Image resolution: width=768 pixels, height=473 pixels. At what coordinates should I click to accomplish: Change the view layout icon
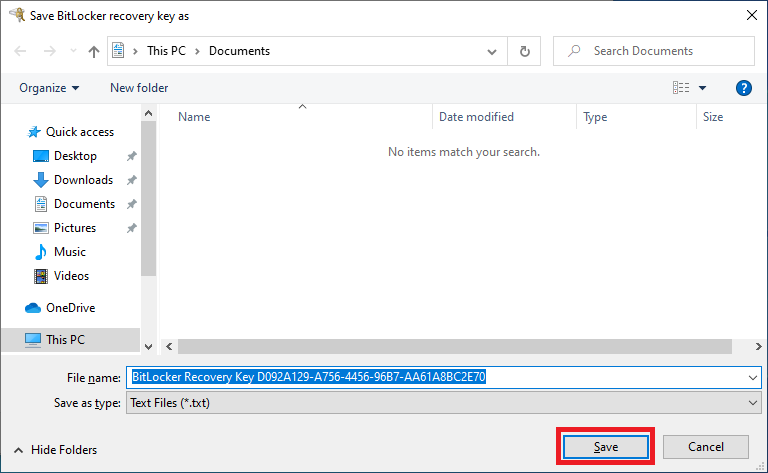[x=681, y=88]
